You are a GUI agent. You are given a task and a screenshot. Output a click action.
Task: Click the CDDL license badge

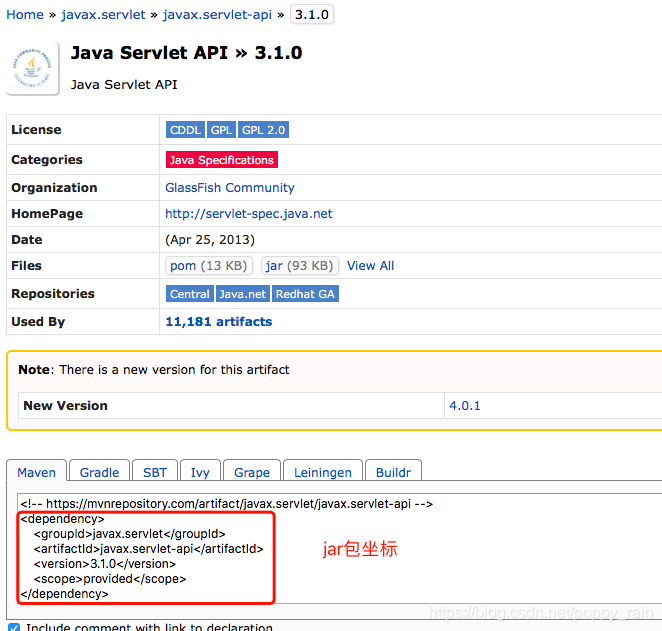pos(185,130)
